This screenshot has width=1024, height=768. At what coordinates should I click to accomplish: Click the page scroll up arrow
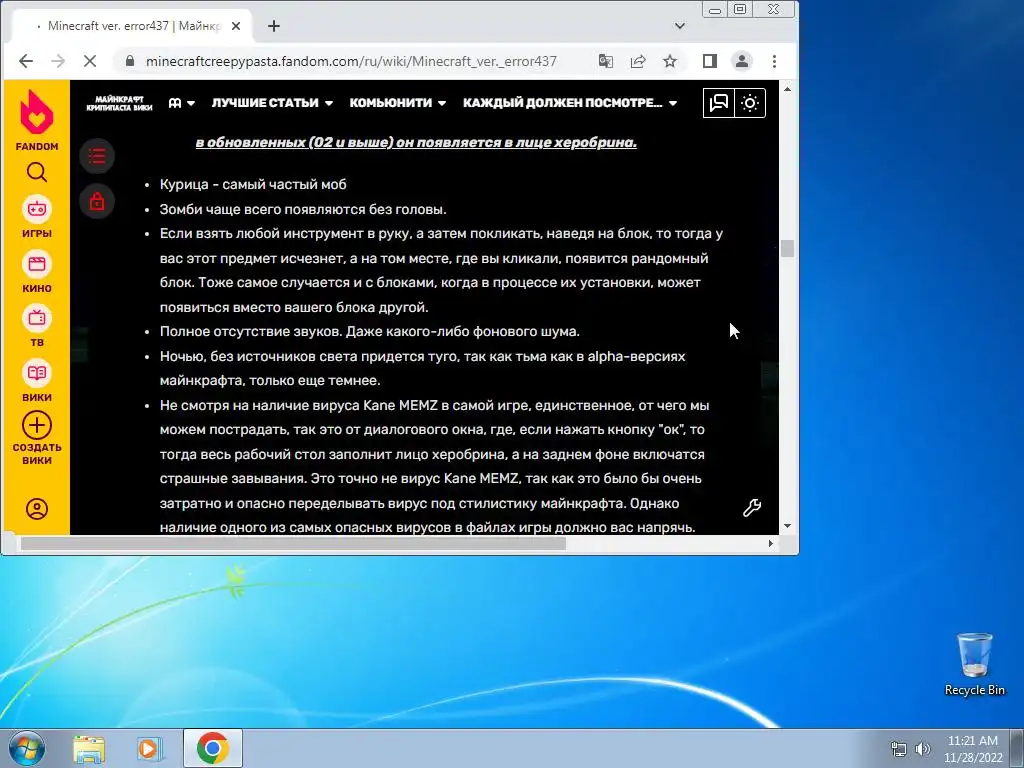pos(787,89)
